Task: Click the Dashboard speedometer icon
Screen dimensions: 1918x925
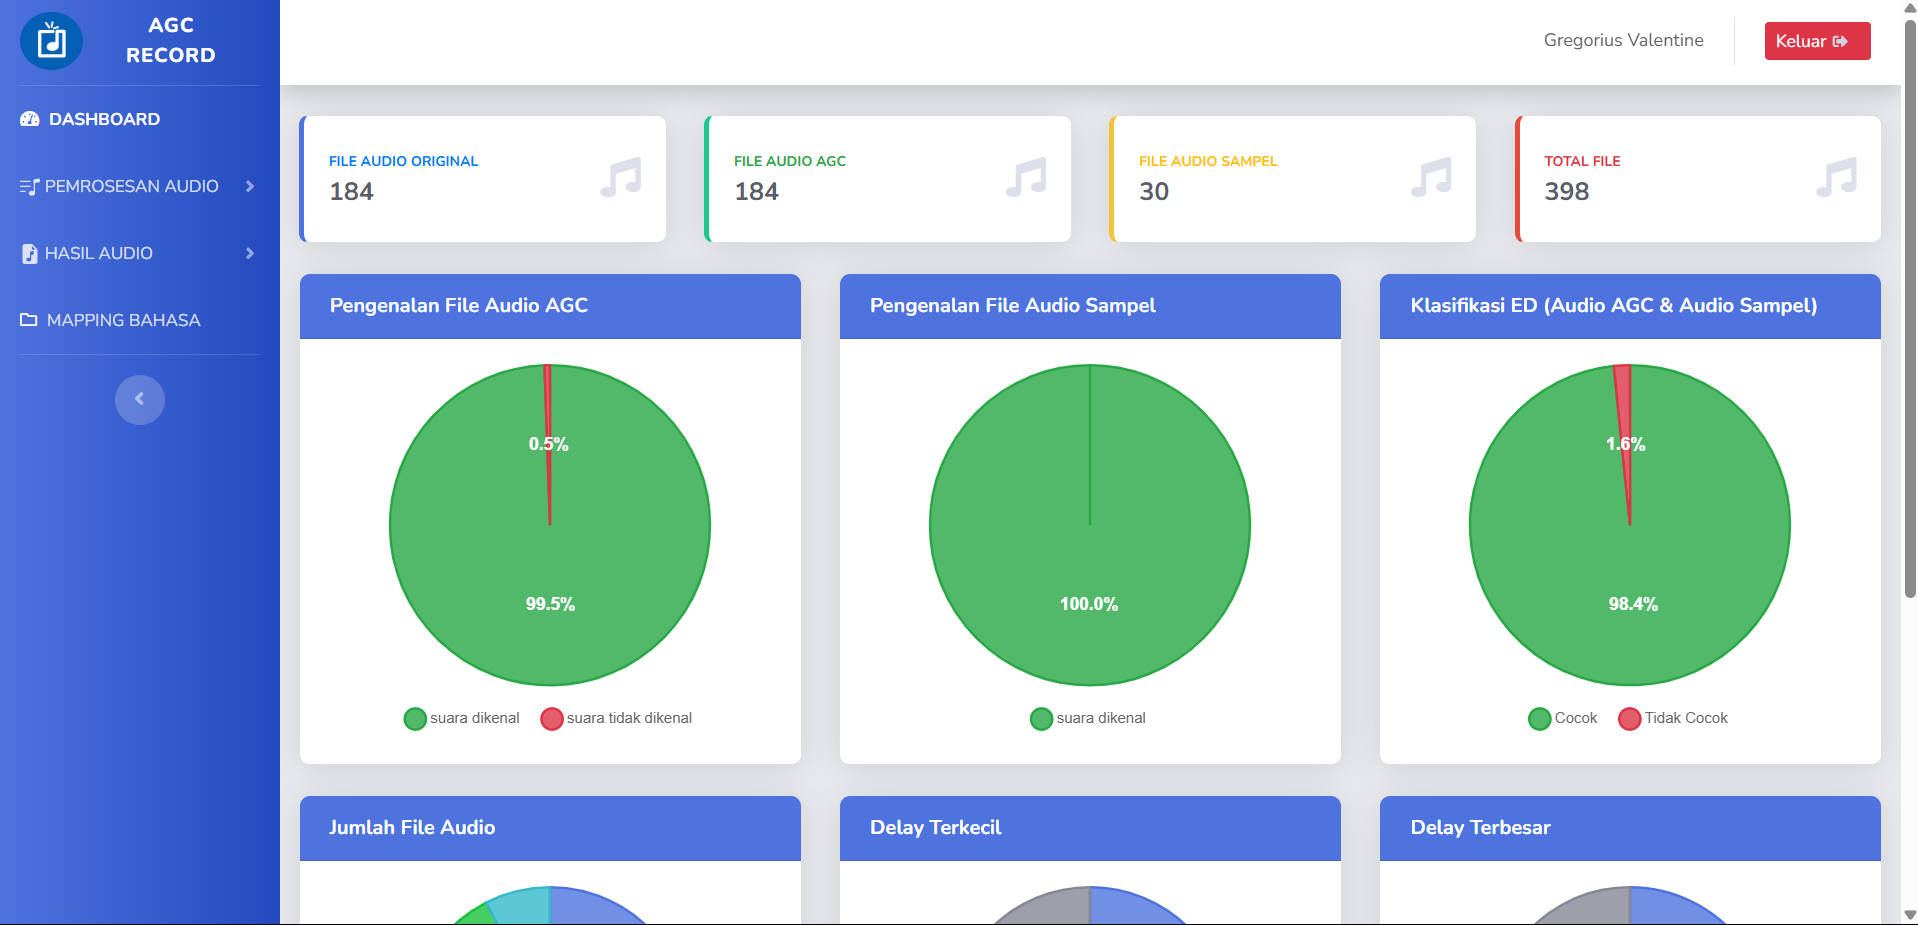Action: [30, 119]
